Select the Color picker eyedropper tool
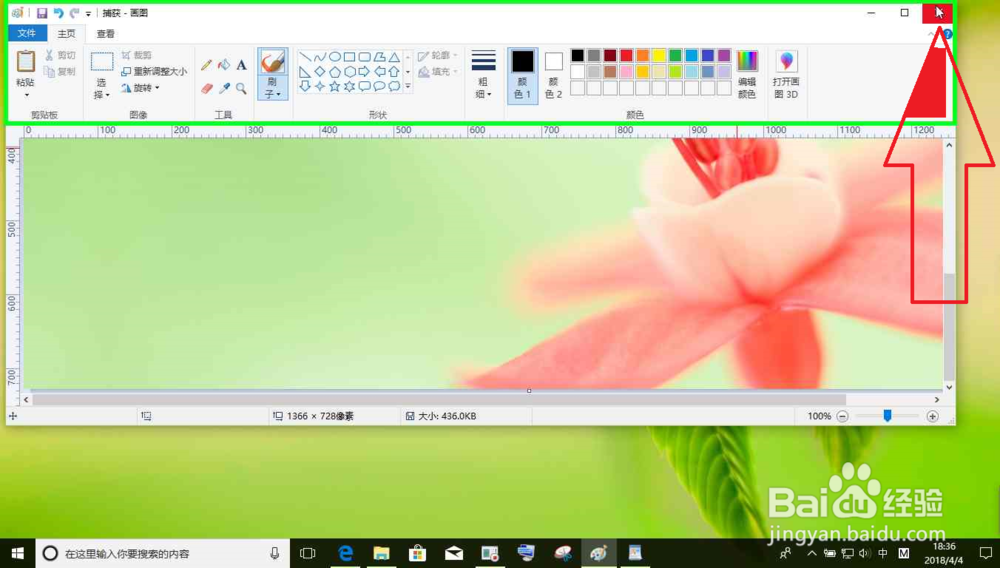Screen dimensions: 1000x568 coord(224,88)
